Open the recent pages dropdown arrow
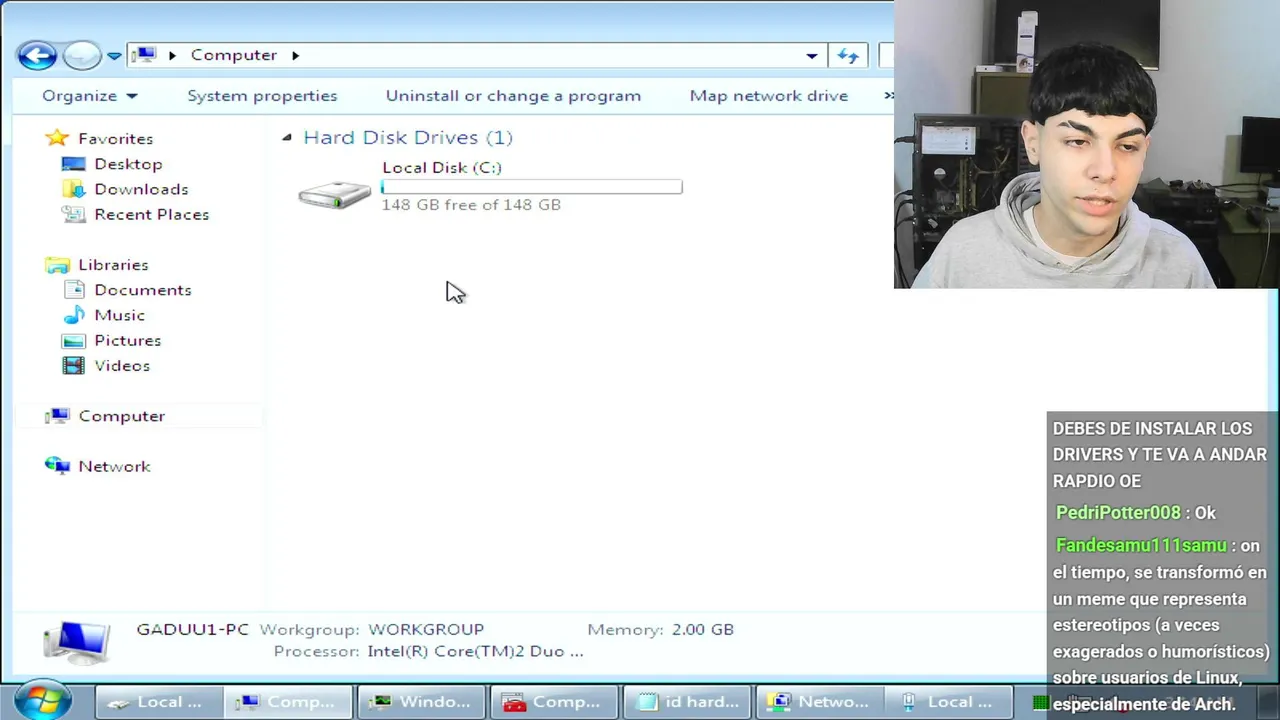Screen dimensions: 1280x720 click(x=114, y=56)
